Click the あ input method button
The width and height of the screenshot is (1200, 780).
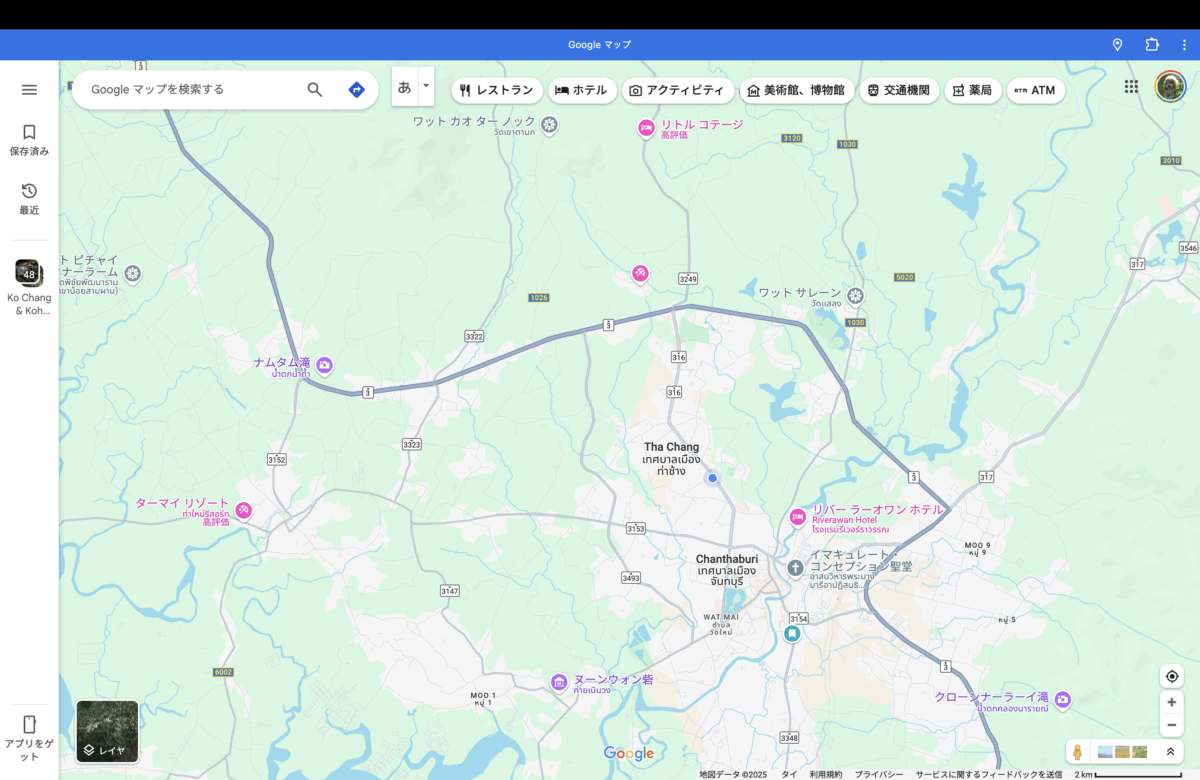404,87
